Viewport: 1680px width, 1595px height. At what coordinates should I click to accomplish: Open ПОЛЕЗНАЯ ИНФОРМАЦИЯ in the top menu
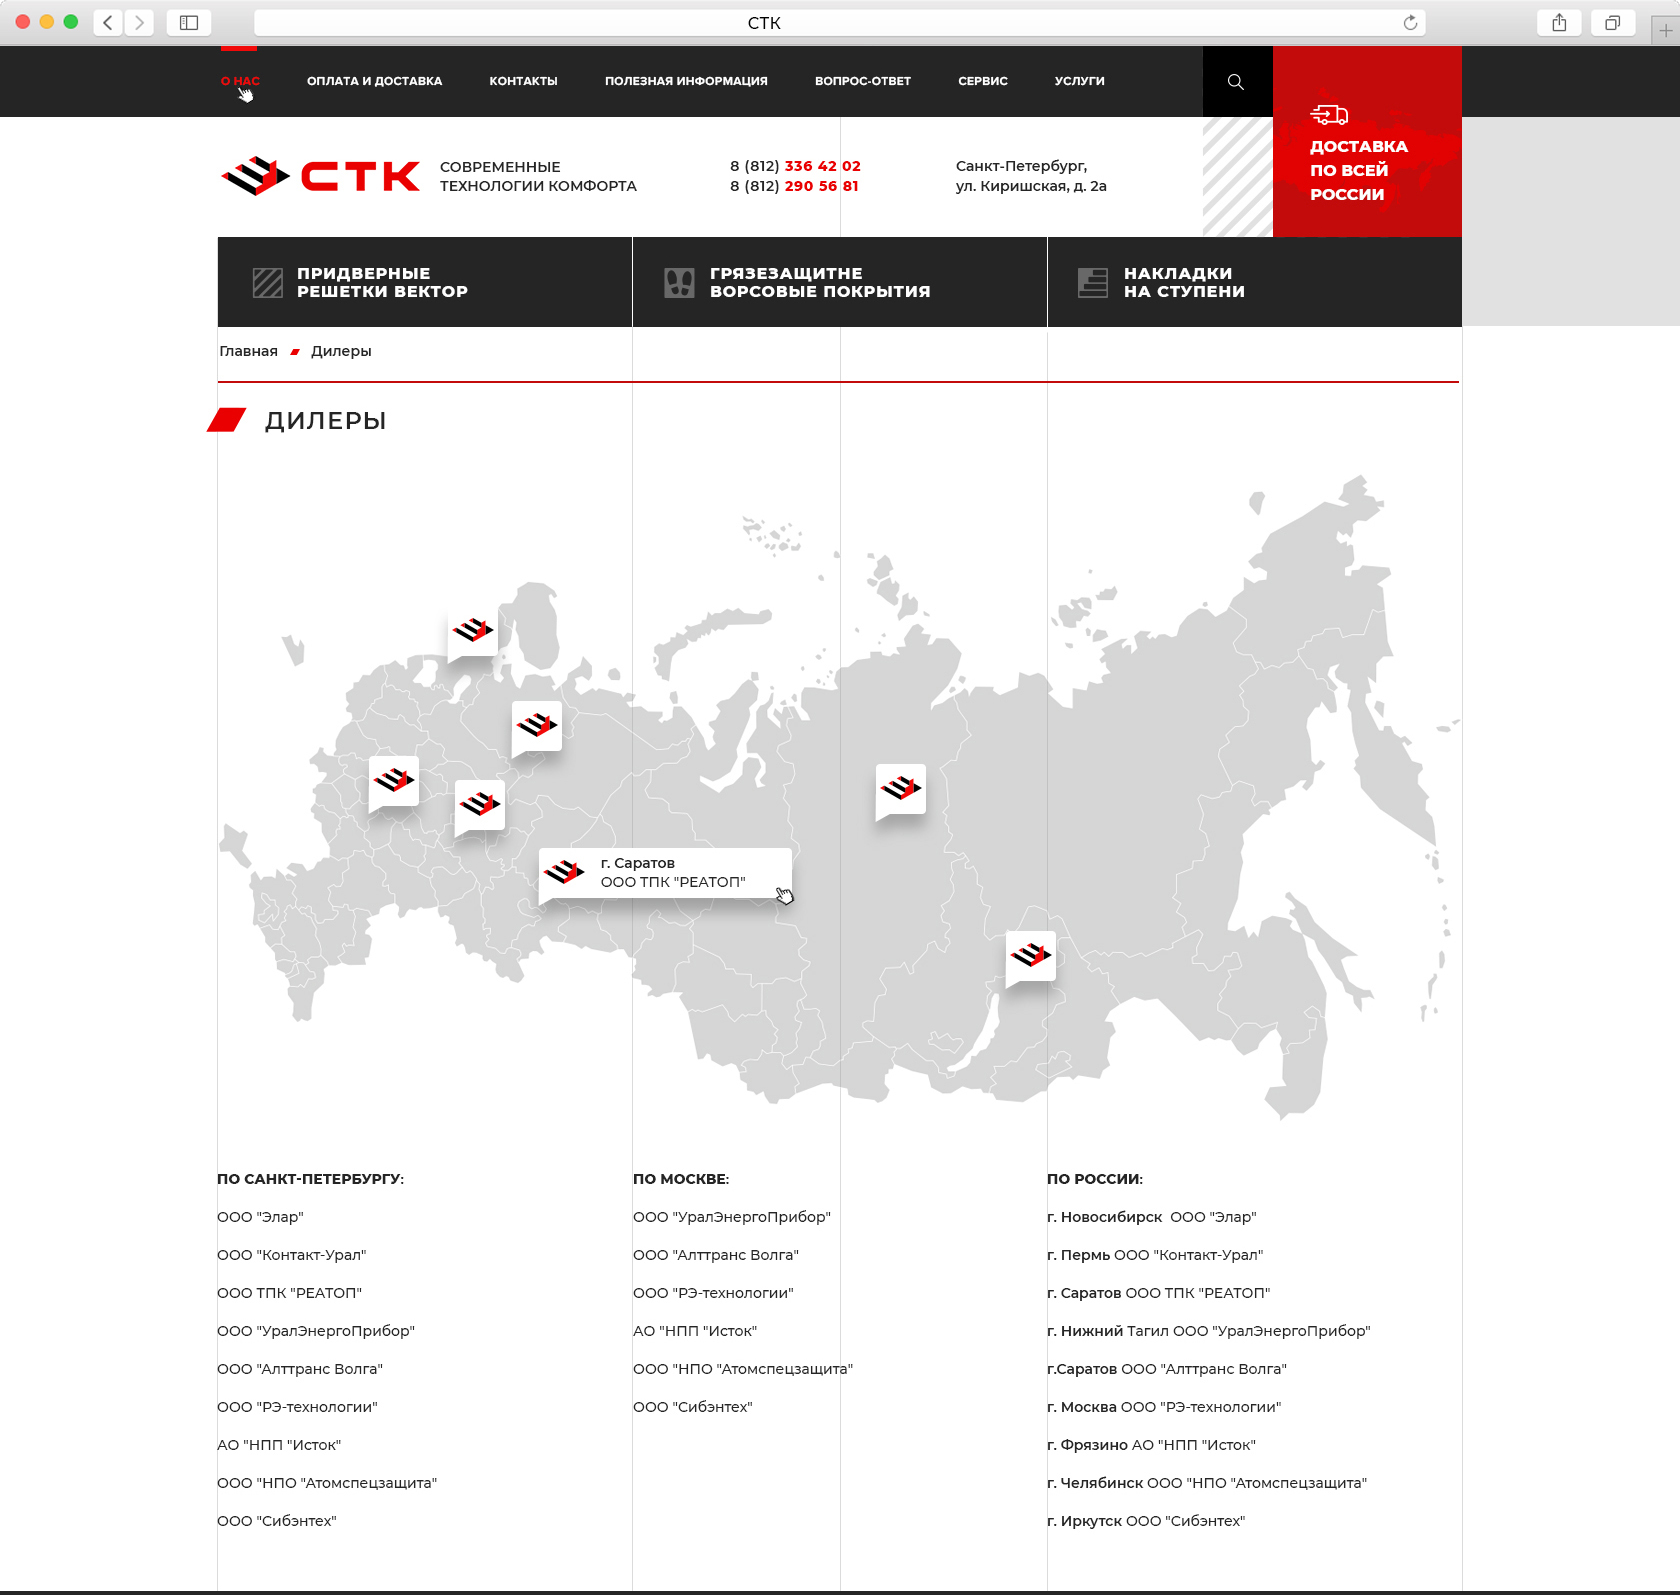click(686, 81)
